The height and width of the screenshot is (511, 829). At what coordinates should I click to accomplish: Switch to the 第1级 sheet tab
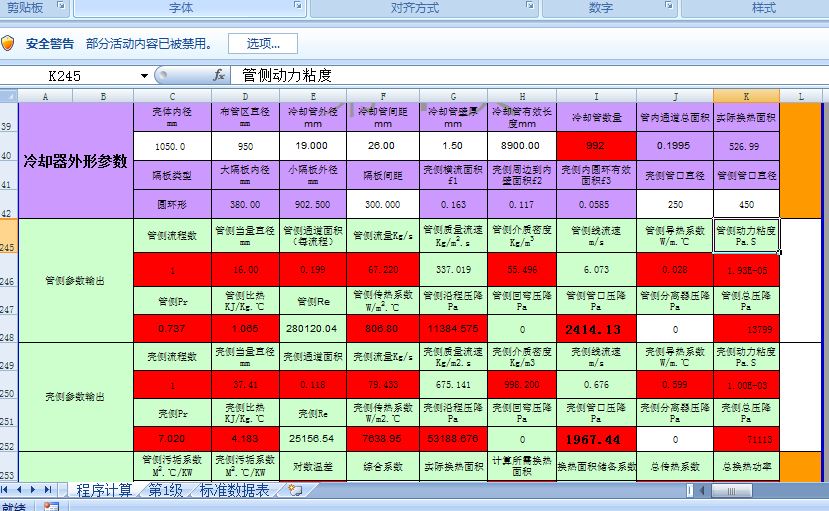(x=165, y=490)
